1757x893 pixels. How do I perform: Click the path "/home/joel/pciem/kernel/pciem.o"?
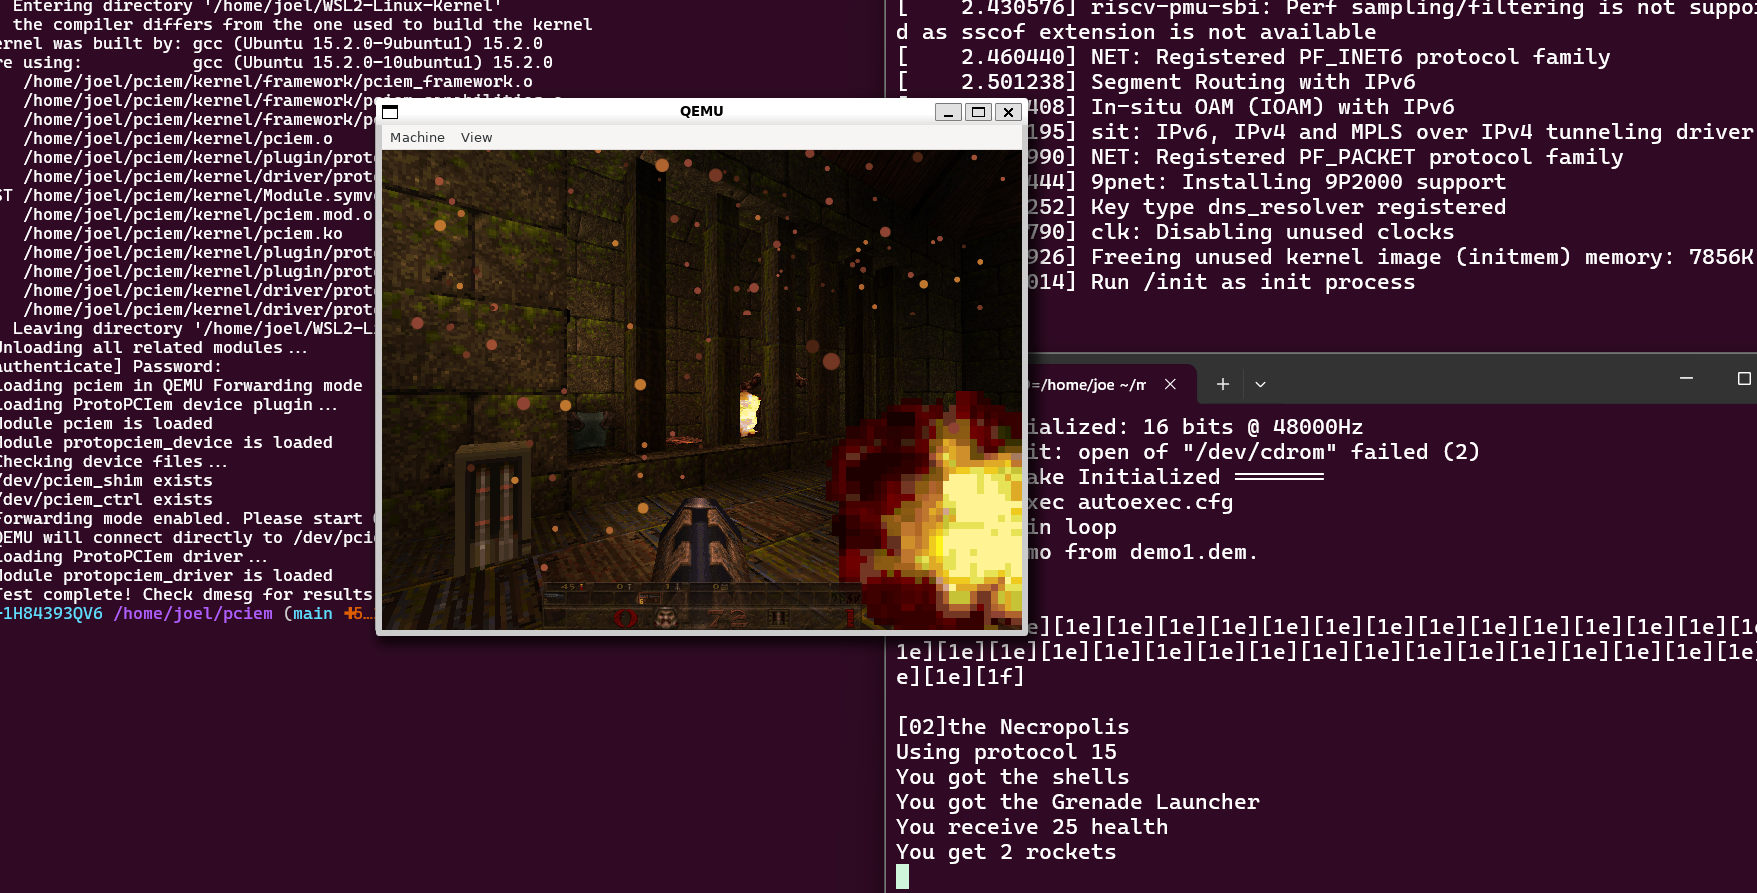point(178,139)
